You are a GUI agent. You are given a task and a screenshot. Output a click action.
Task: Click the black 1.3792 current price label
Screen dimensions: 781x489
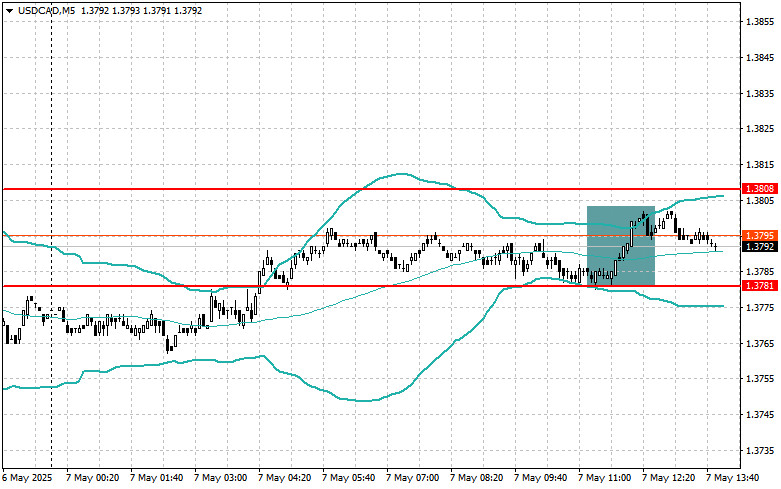pos(760,246)
